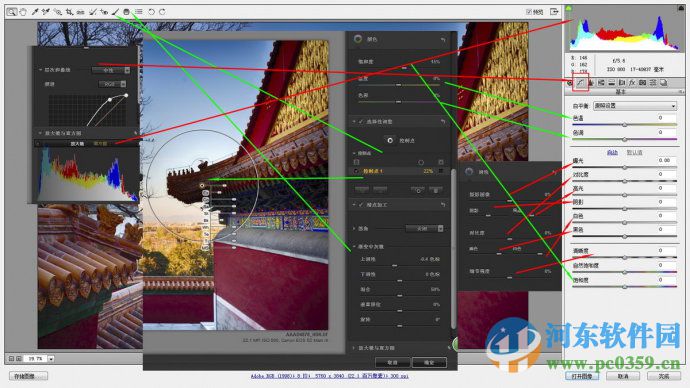Reset the 颜色 filter with undo arrow
Image resolution: width=690 pixels, height=388 pixels.
(443, 40)
